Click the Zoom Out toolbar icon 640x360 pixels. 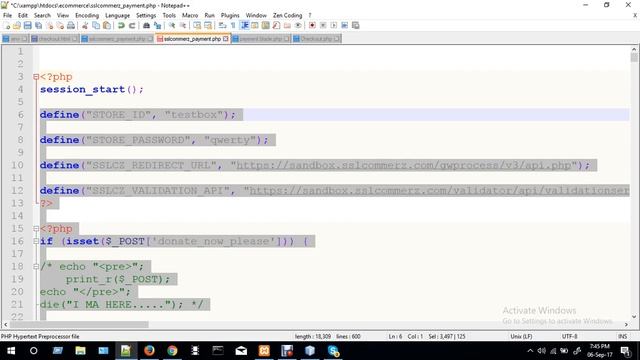183,25
